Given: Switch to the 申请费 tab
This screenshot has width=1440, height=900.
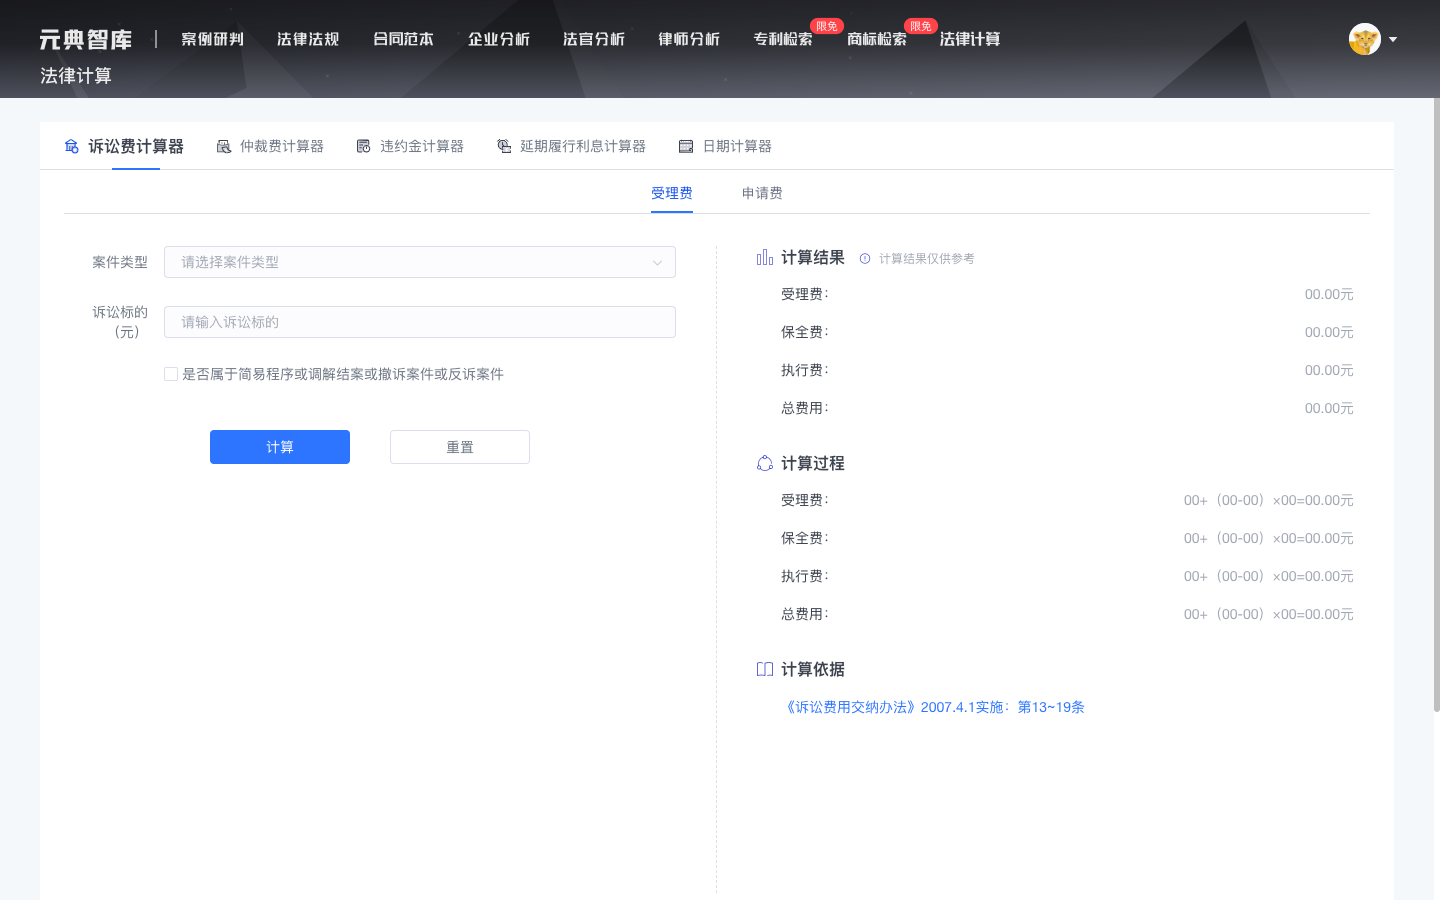Looking at the screenshot, I should point(761,193).
